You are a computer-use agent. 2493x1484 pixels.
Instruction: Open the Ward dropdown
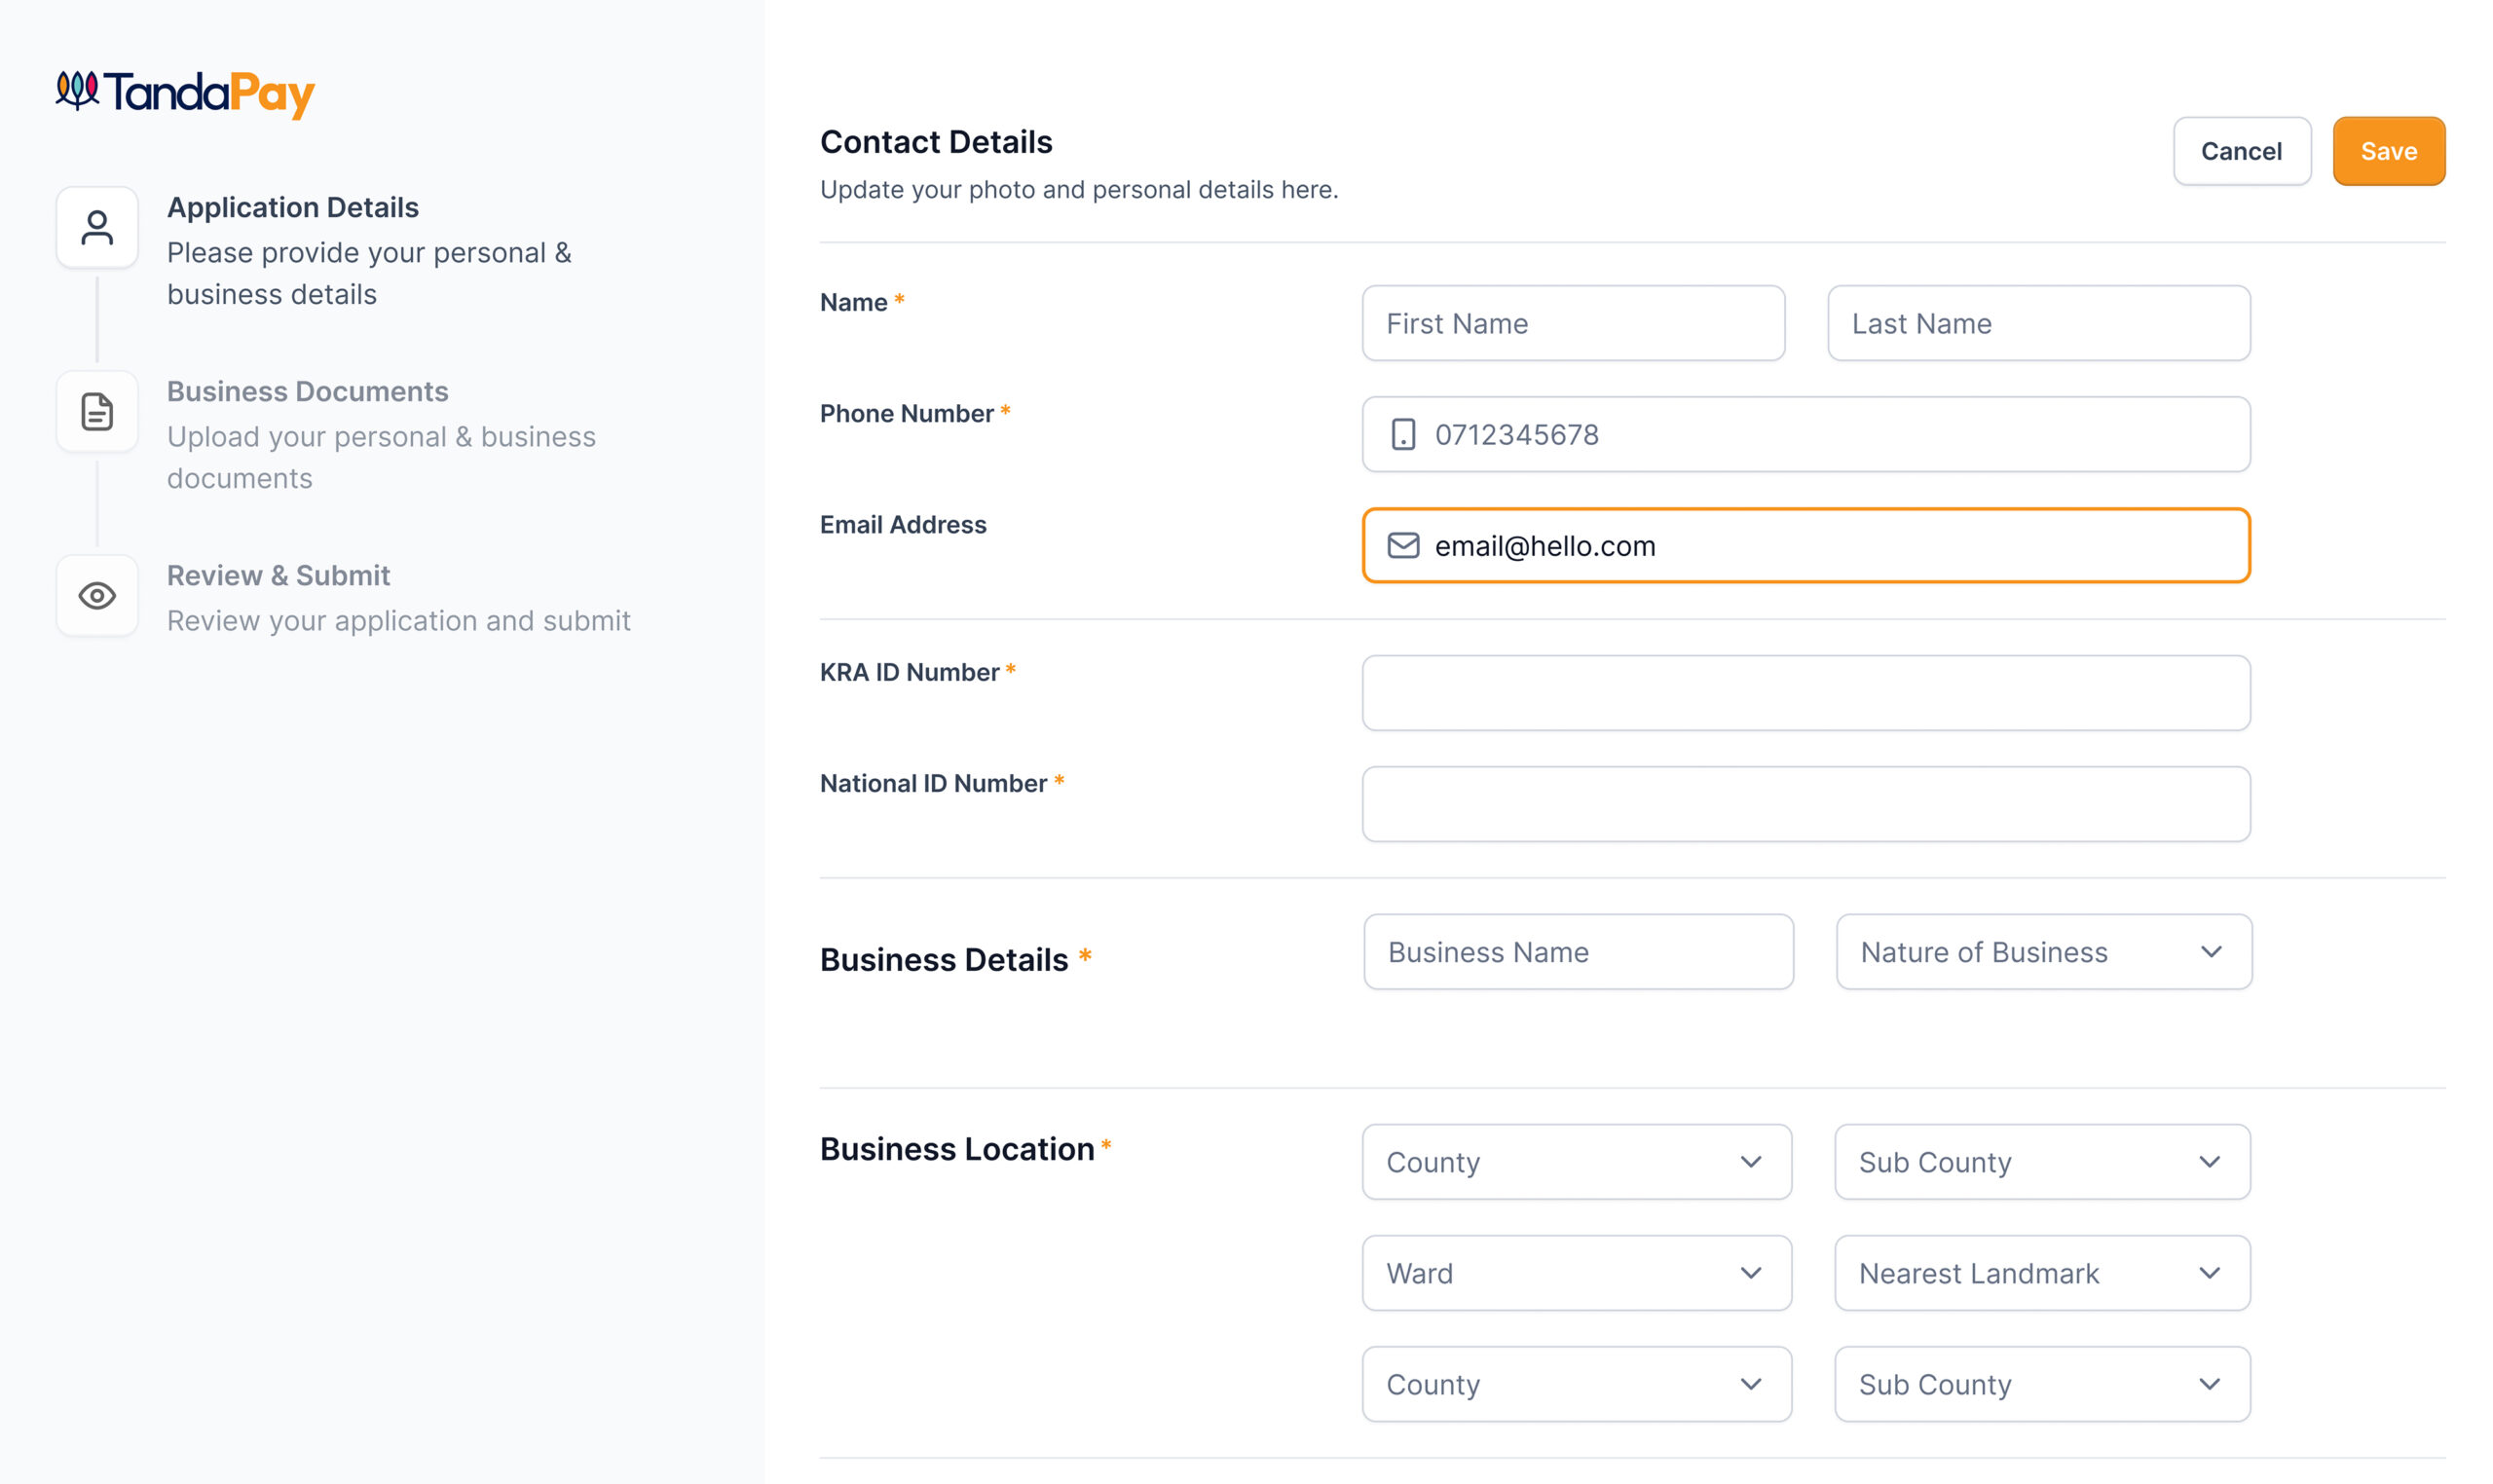click(x=1575, y=1273)
